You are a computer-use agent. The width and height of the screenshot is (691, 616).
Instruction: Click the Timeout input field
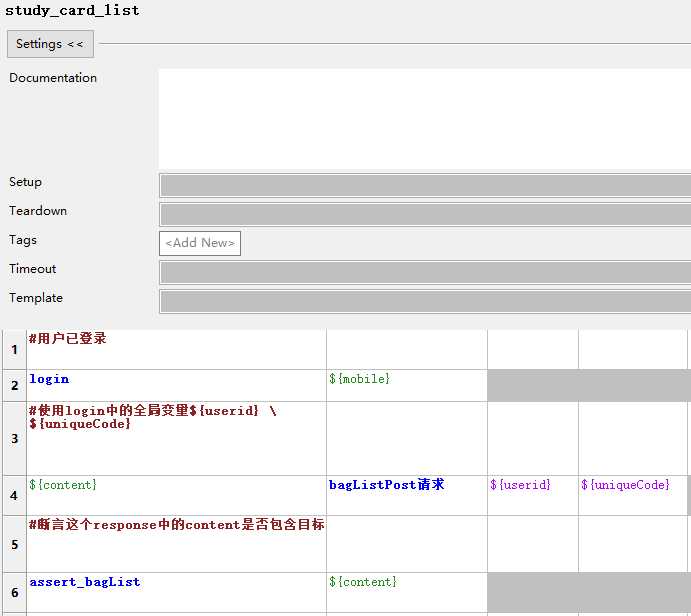point(425,272)
